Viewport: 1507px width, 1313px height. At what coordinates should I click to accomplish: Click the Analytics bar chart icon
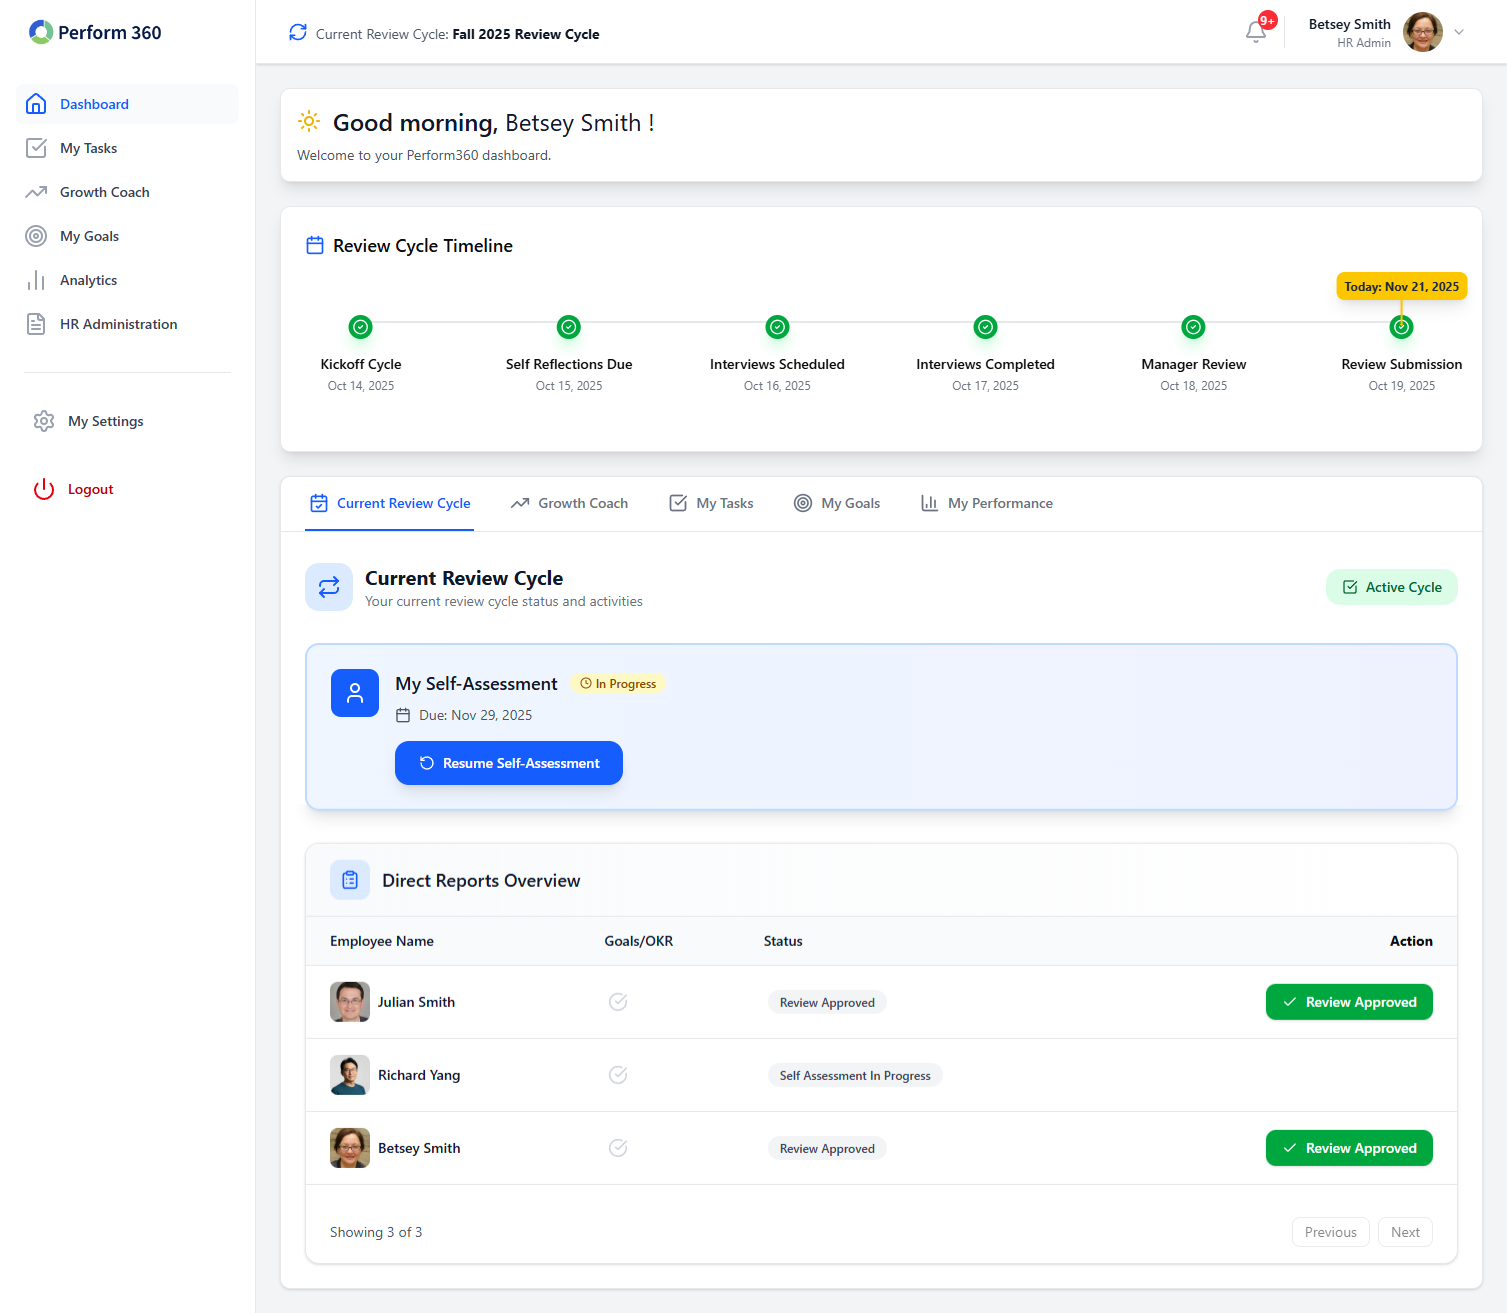(36, 280)
